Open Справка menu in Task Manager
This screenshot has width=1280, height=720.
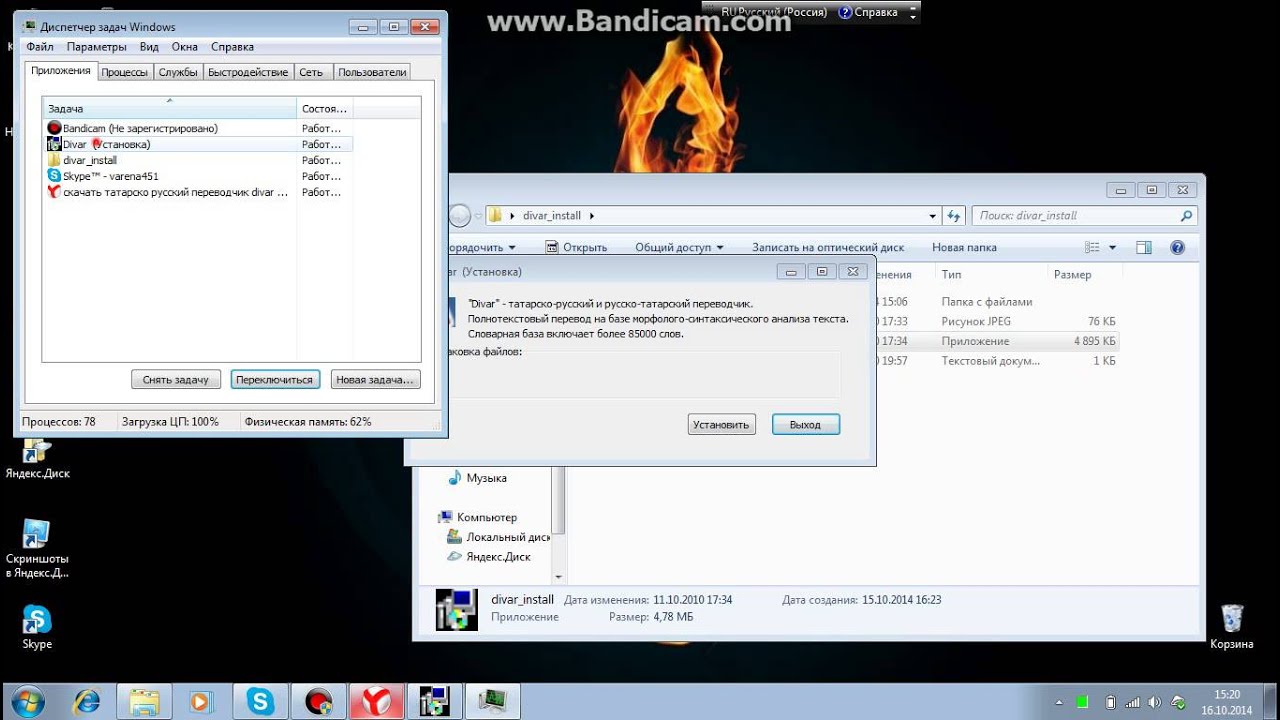(x=232, y=47)
